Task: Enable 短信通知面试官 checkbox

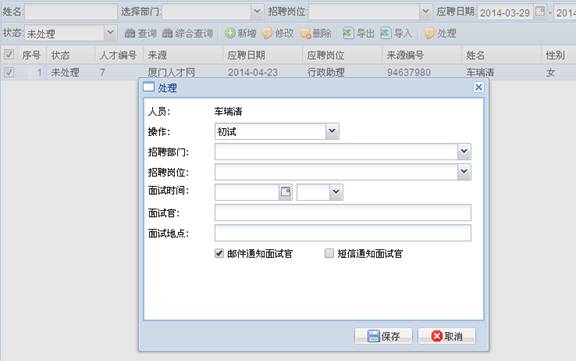Action: pyautogui.click(x=329, y=253)
